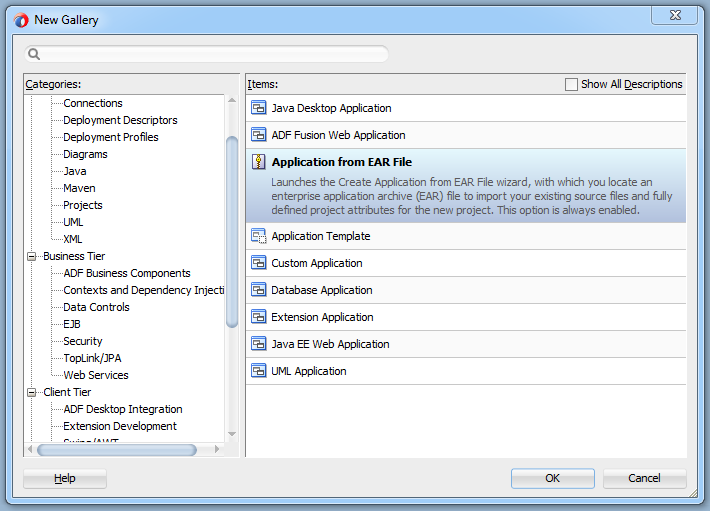Click the horizontal scroll right arrow in Categories
This screenshot has width=710, height=511.
(217, 449)
